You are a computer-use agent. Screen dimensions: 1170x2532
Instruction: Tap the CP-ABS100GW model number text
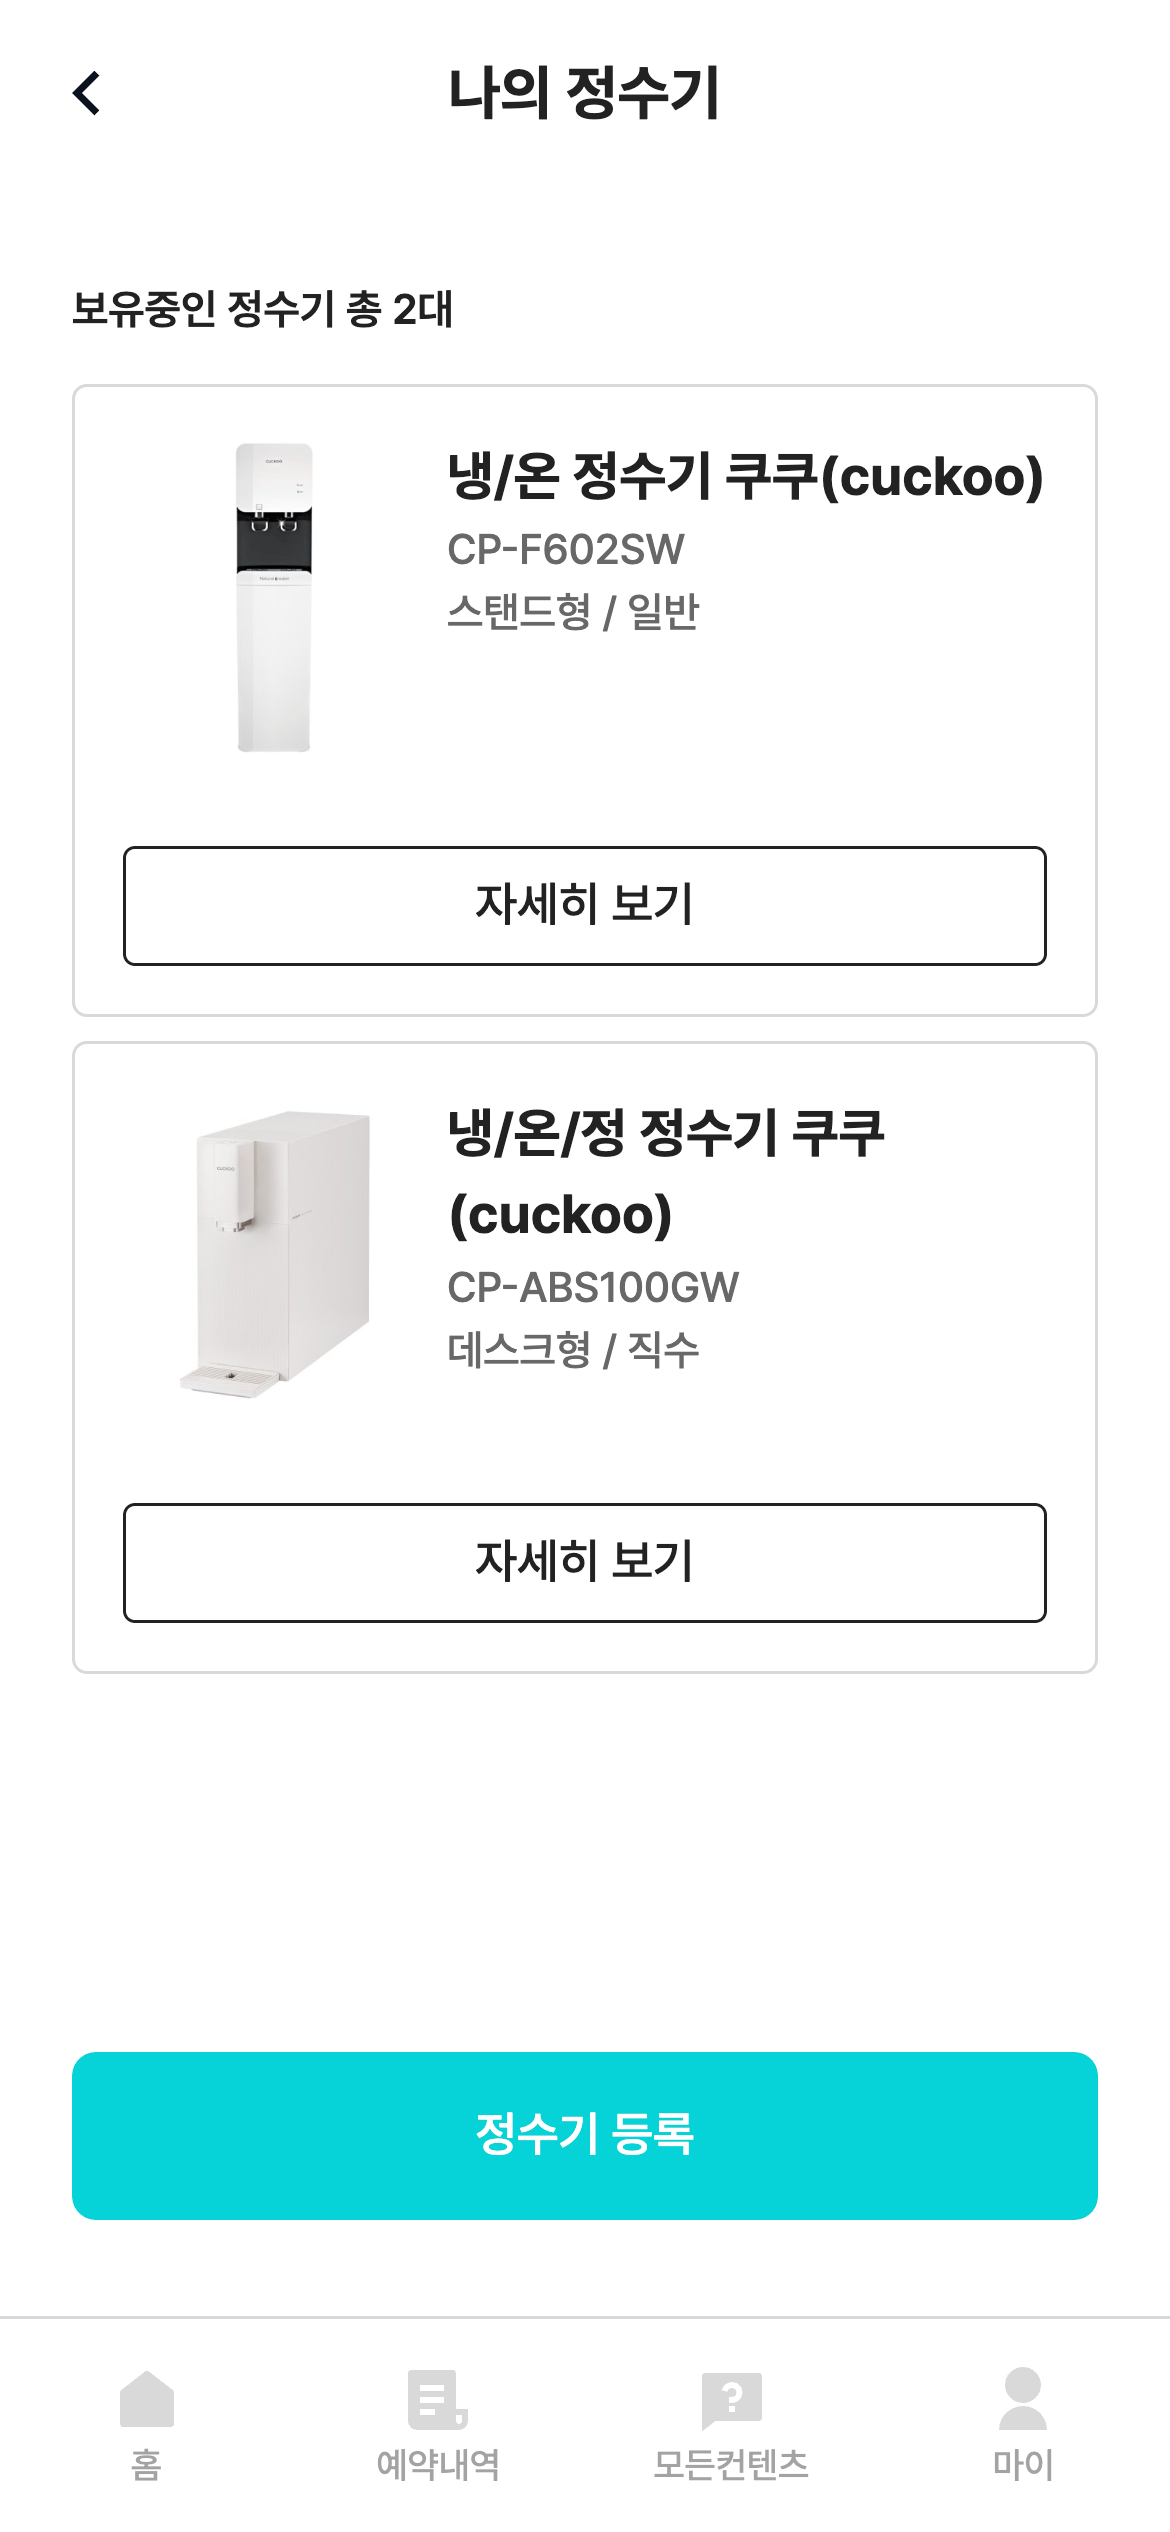pyautogui.click(x=593, y=1287)
